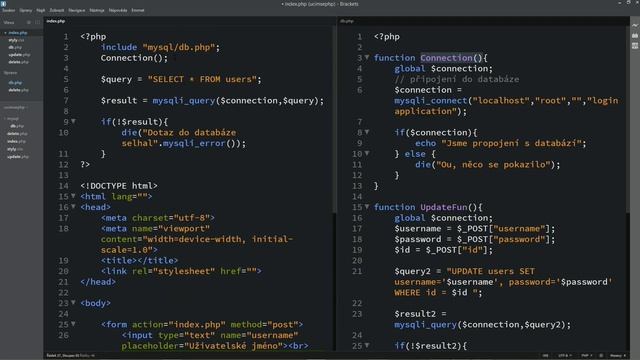The width and height of the screenshot is (640, 360).
Task: Open the Navigace menu
Action: pyautogui.click(x=77, y=10)
